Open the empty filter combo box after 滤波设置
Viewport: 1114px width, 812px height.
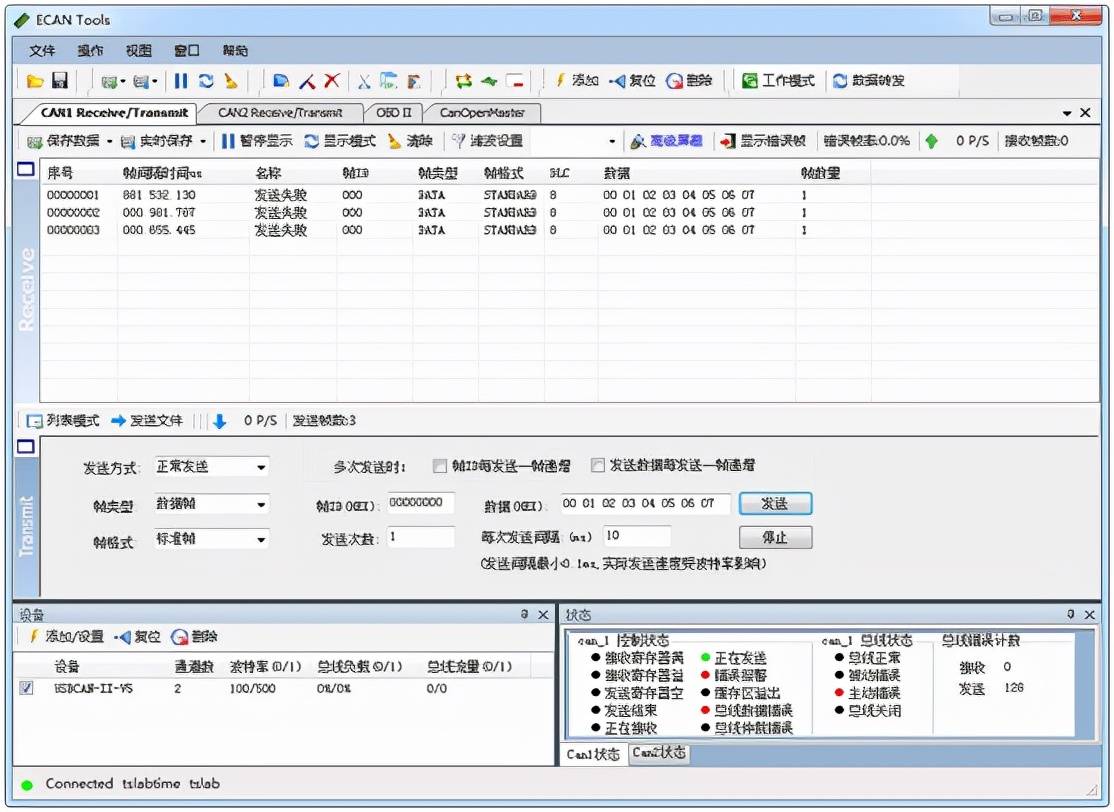click(575, 141)
